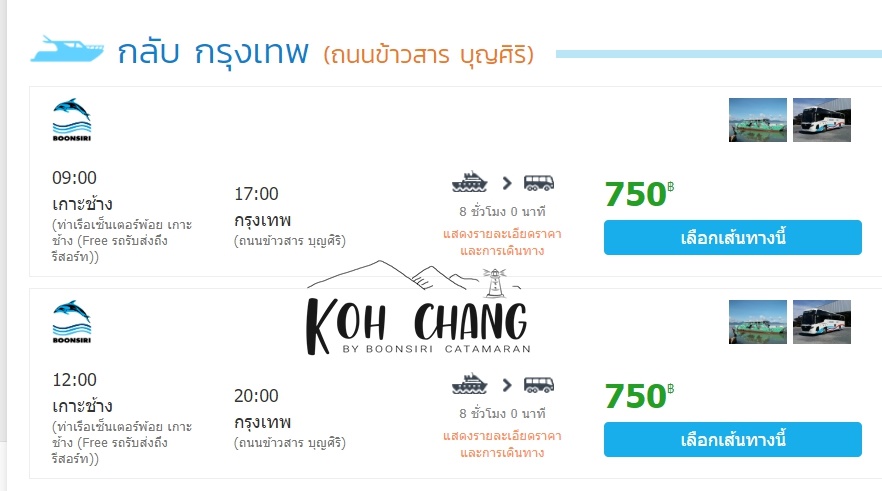Open the ferry photo thumbnail for the 09:00 trip

tap(758, 119)
